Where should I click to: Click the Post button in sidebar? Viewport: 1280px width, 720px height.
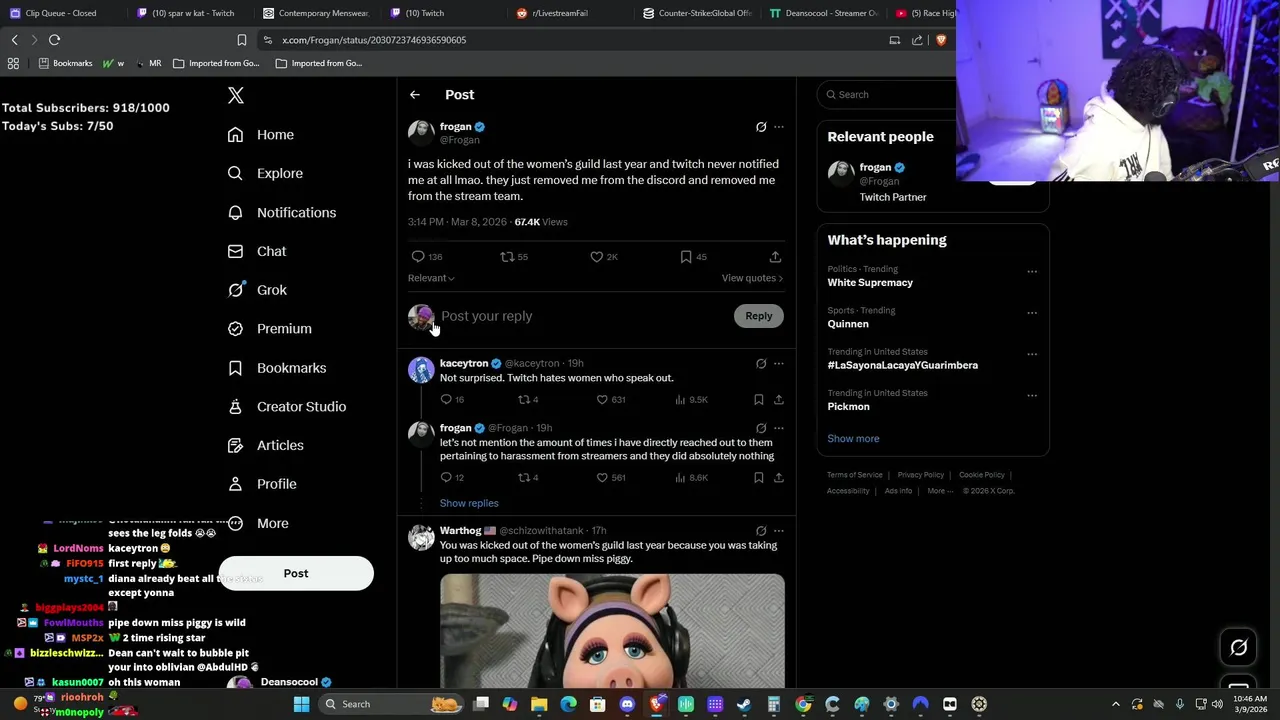[296, 574]
